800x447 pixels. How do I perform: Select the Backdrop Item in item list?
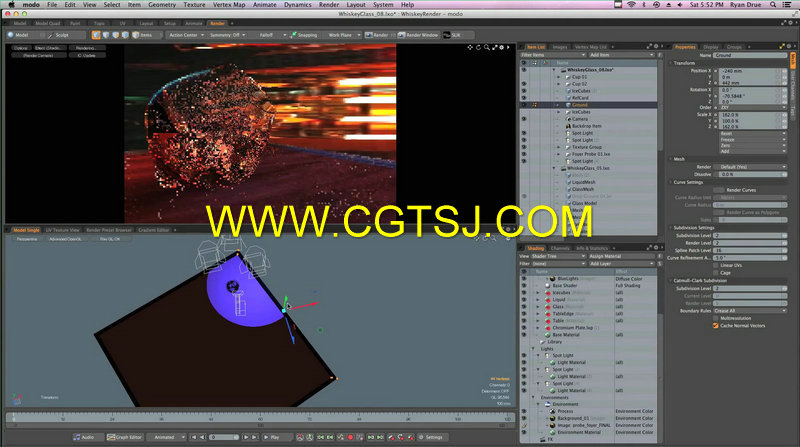(586, 126)
